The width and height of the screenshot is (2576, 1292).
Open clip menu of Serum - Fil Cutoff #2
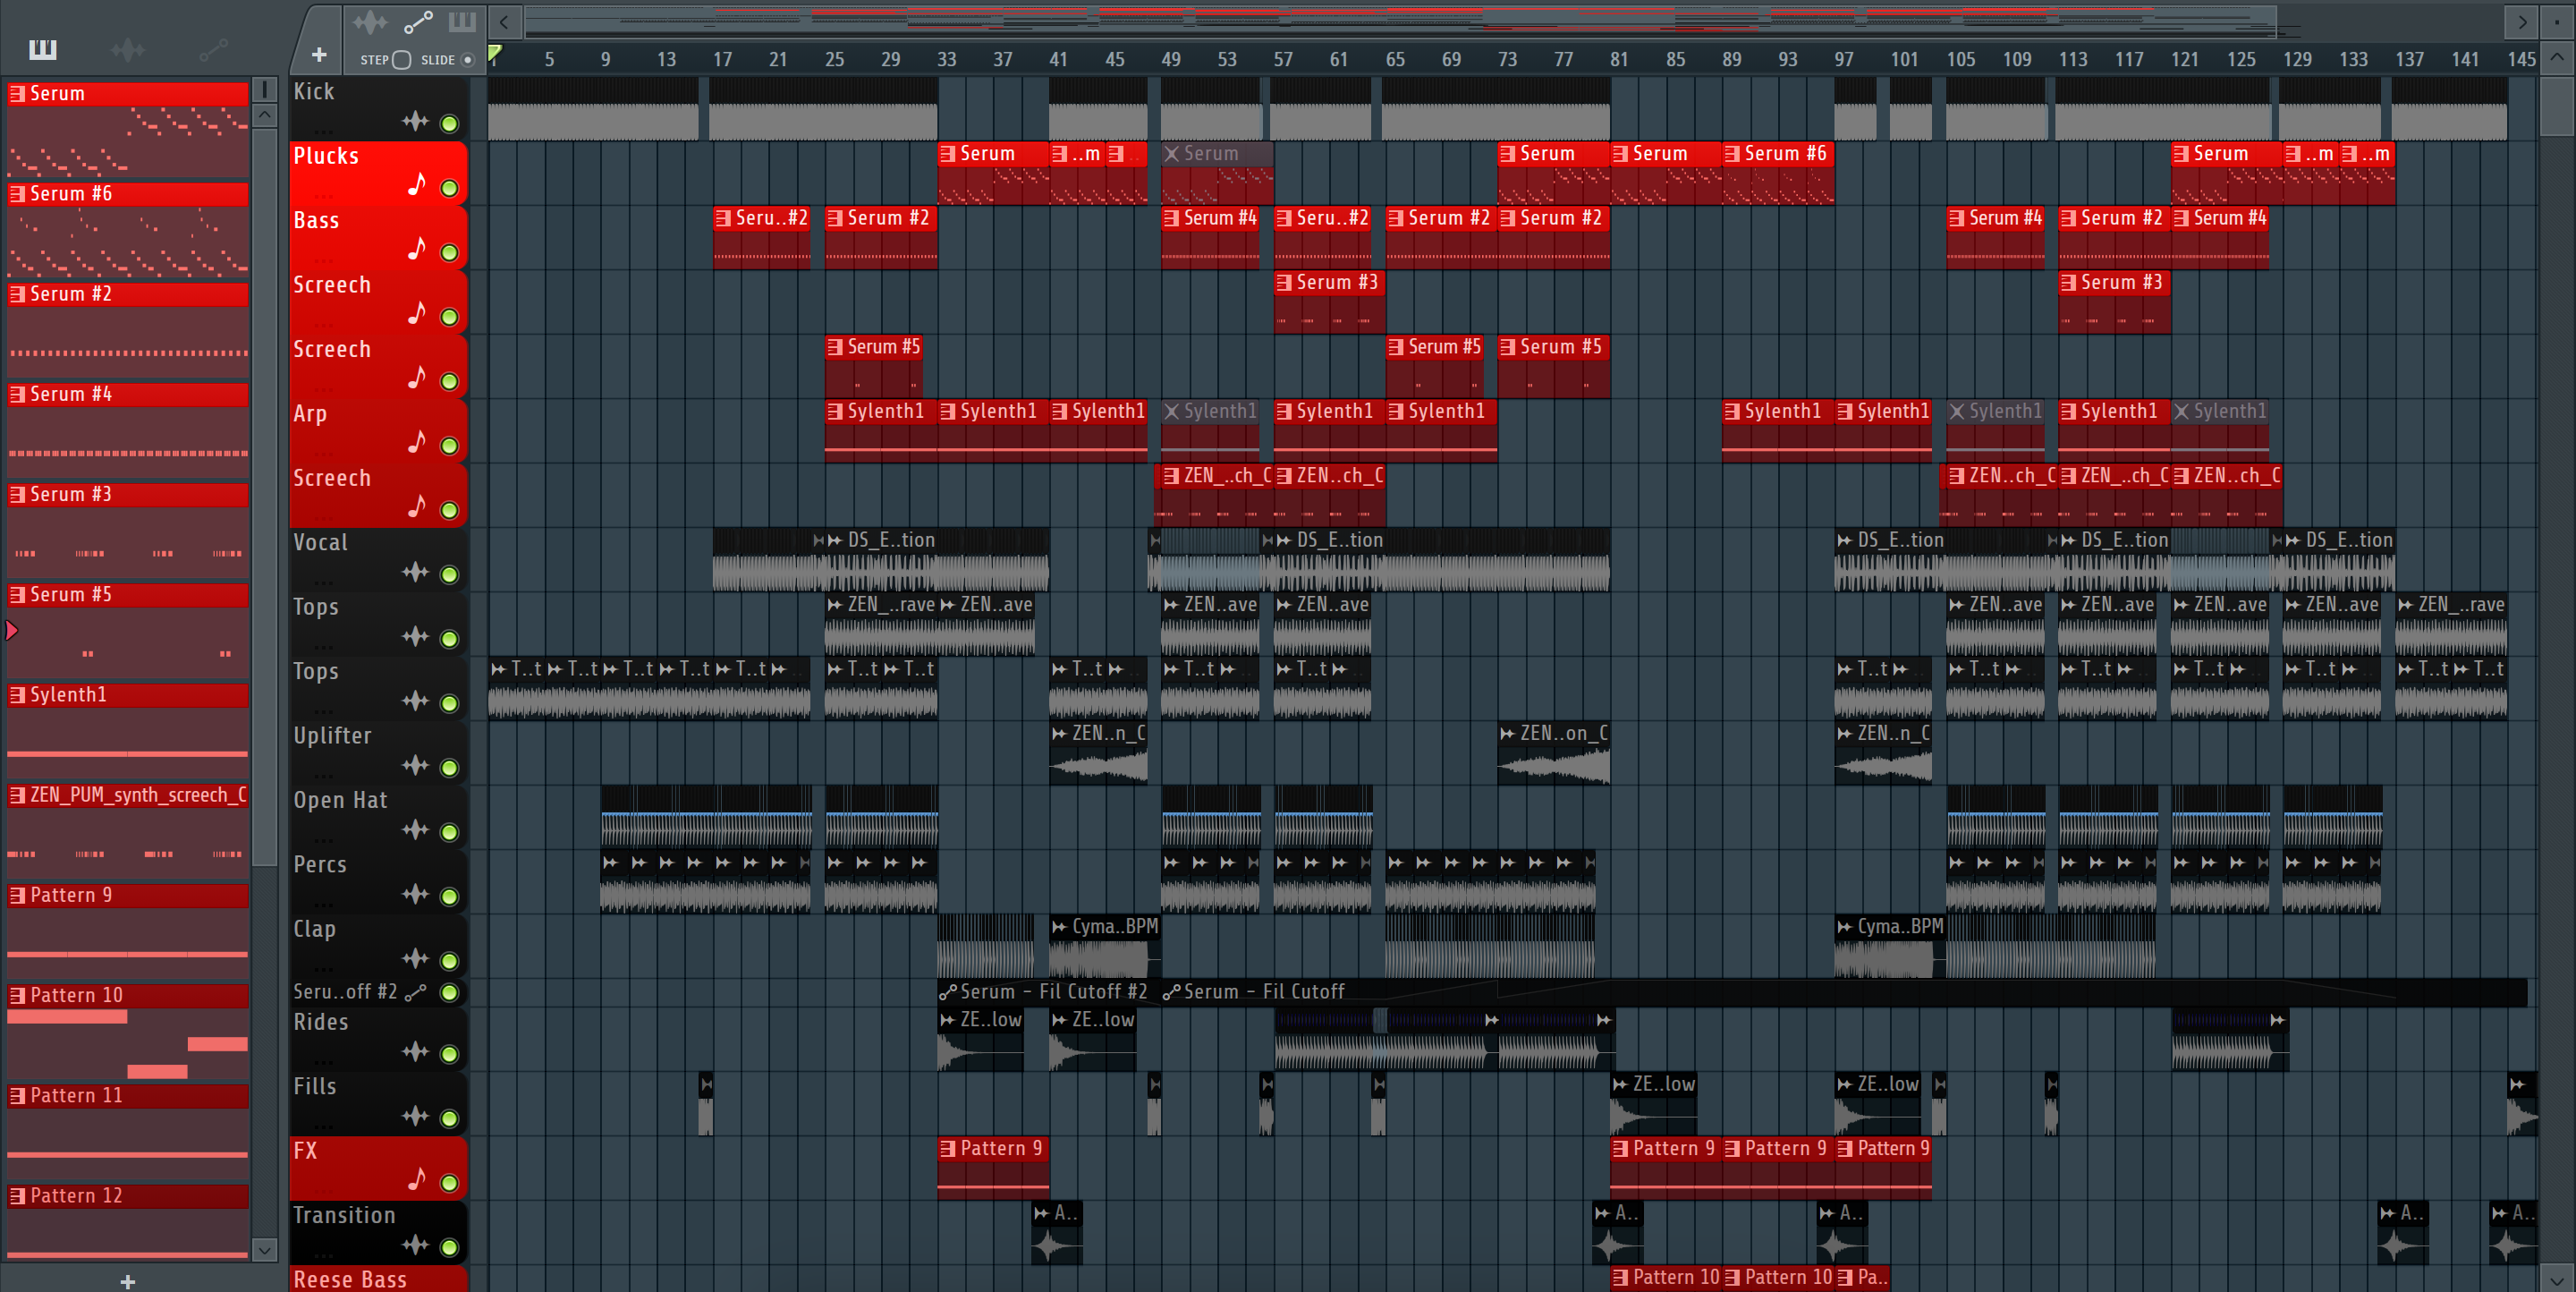pos(948,992)
